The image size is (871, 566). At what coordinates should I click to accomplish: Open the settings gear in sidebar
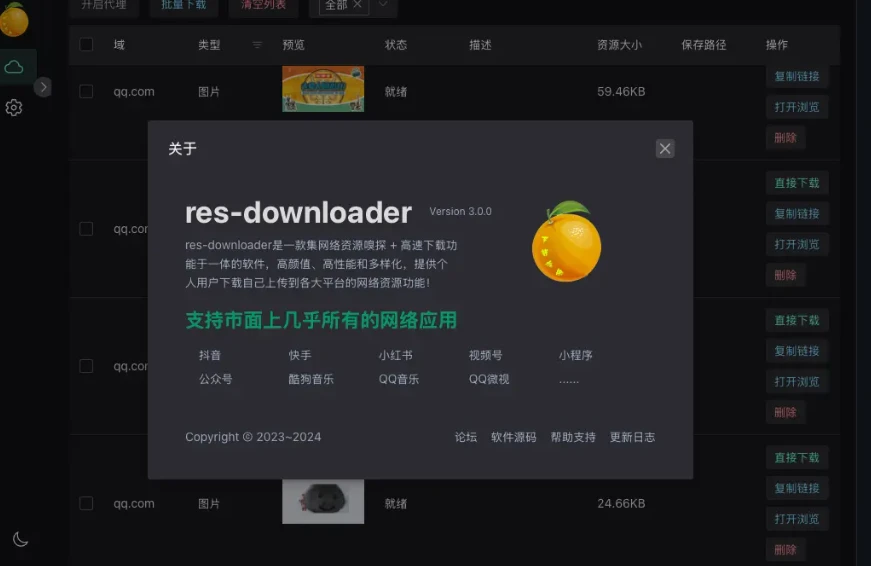tap(14, 108)
